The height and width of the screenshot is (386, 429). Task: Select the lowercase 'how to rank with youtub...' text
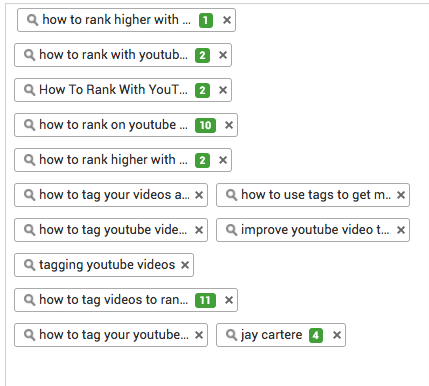(113, 55)
